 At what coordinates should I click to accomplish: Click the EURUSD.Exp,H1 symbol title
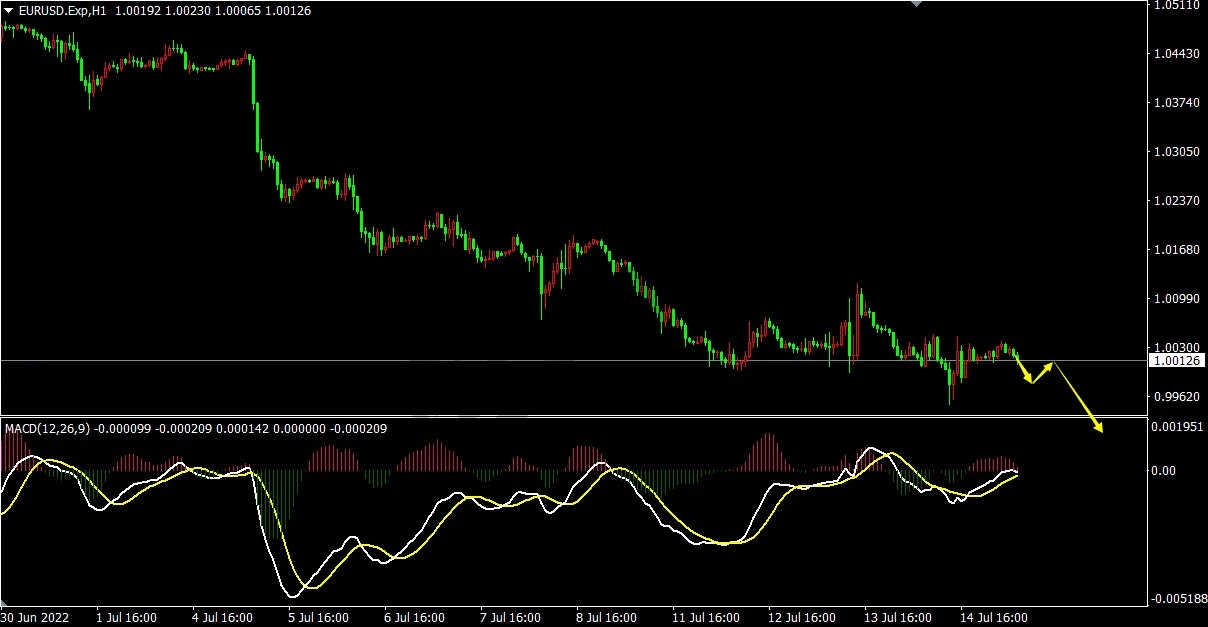pos(62,9)
